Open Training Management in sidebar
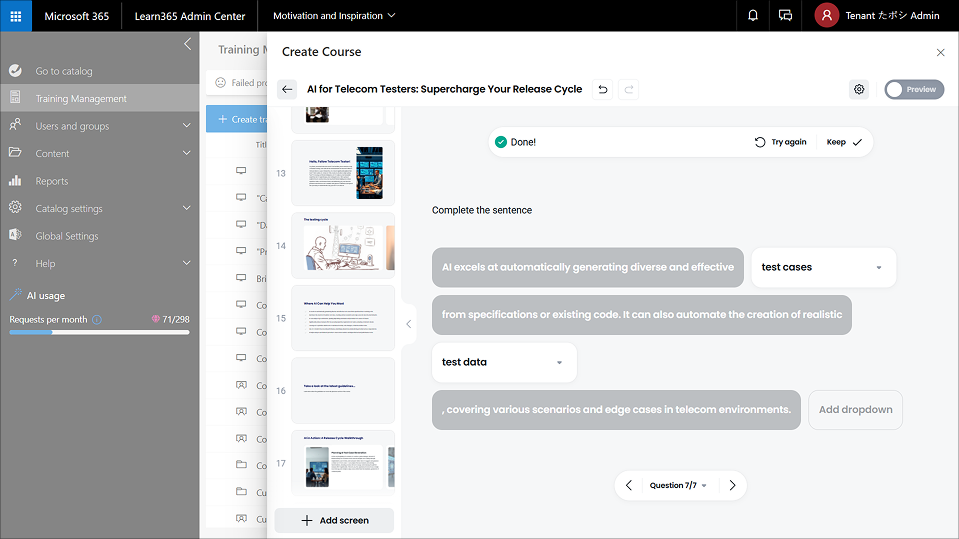 tap(81, 98)
